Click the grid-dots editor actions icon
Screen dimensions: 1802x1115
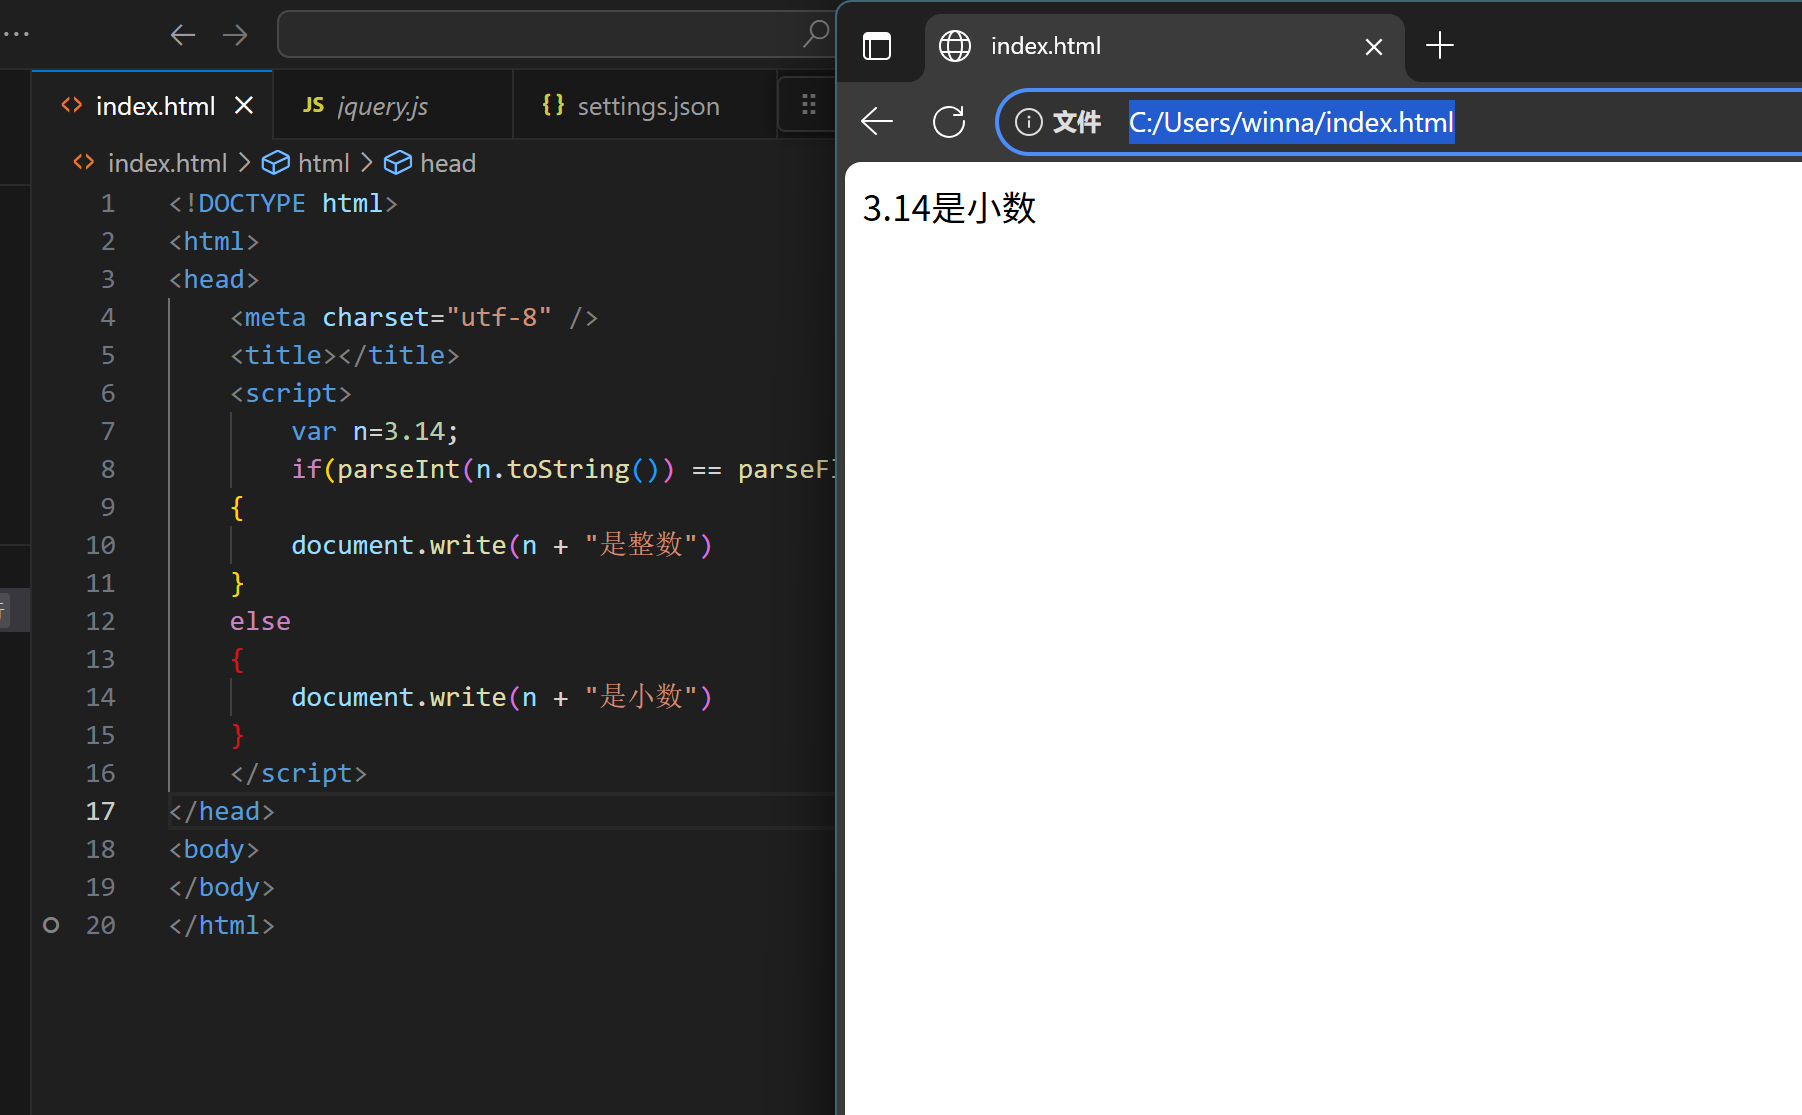click(x=808, y=104)
